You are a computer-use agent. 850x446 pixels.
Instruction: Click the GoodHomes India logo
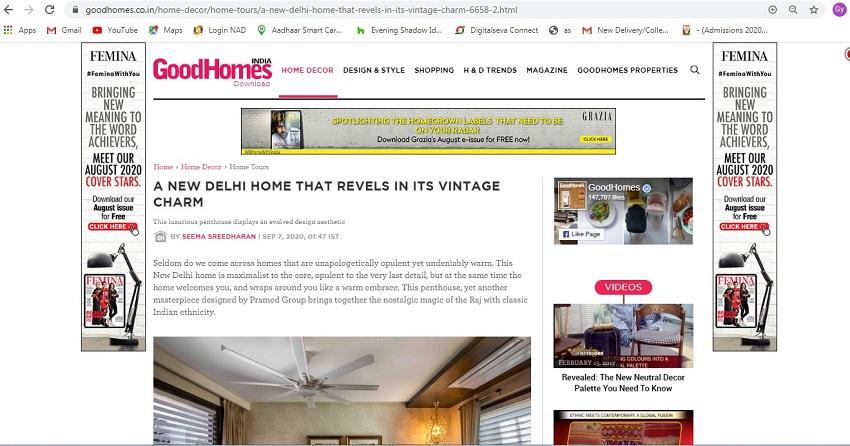tap(212, 71)
